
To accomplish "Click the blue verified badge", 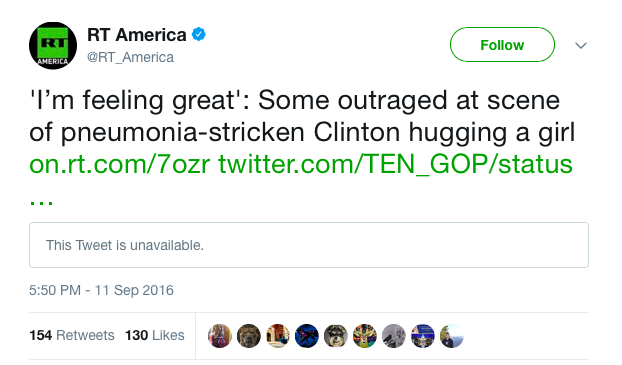I will click(199, 35).
